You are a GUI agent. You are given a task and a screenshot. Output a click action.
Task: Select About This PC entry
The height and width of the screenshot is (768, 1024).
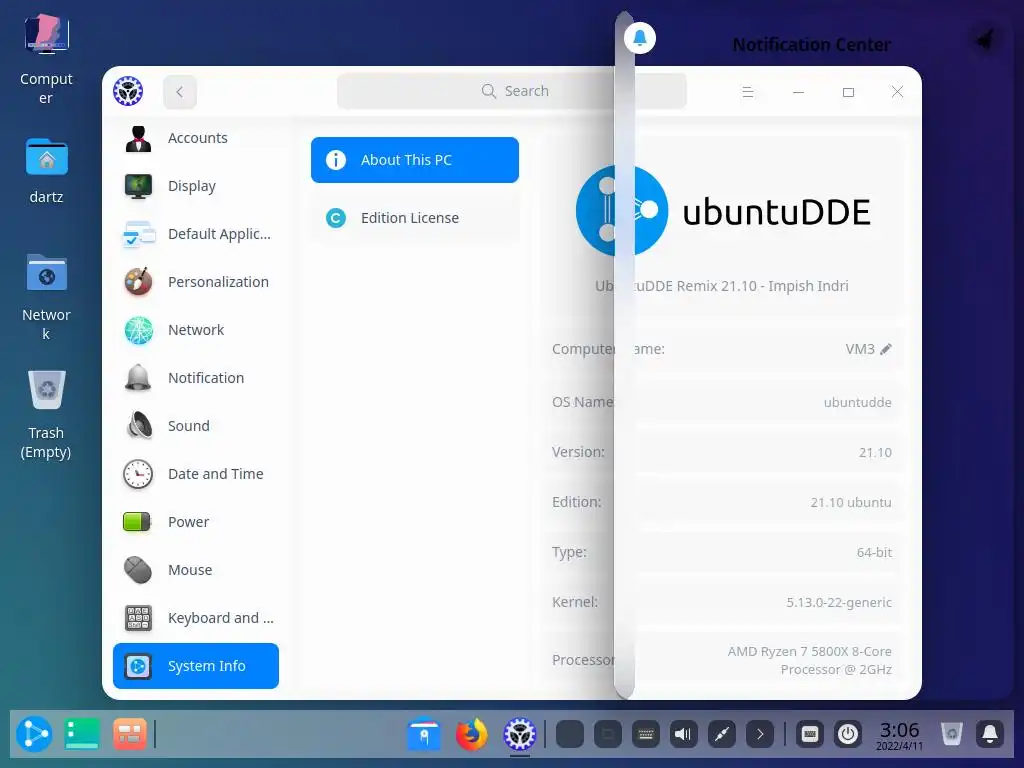(x=415, y=160)
